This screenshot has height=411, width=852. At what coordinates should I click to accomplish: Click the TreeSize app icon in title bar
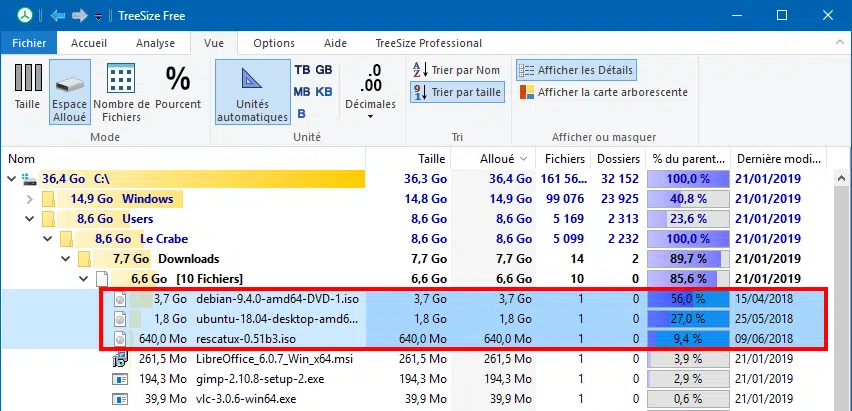24,15
